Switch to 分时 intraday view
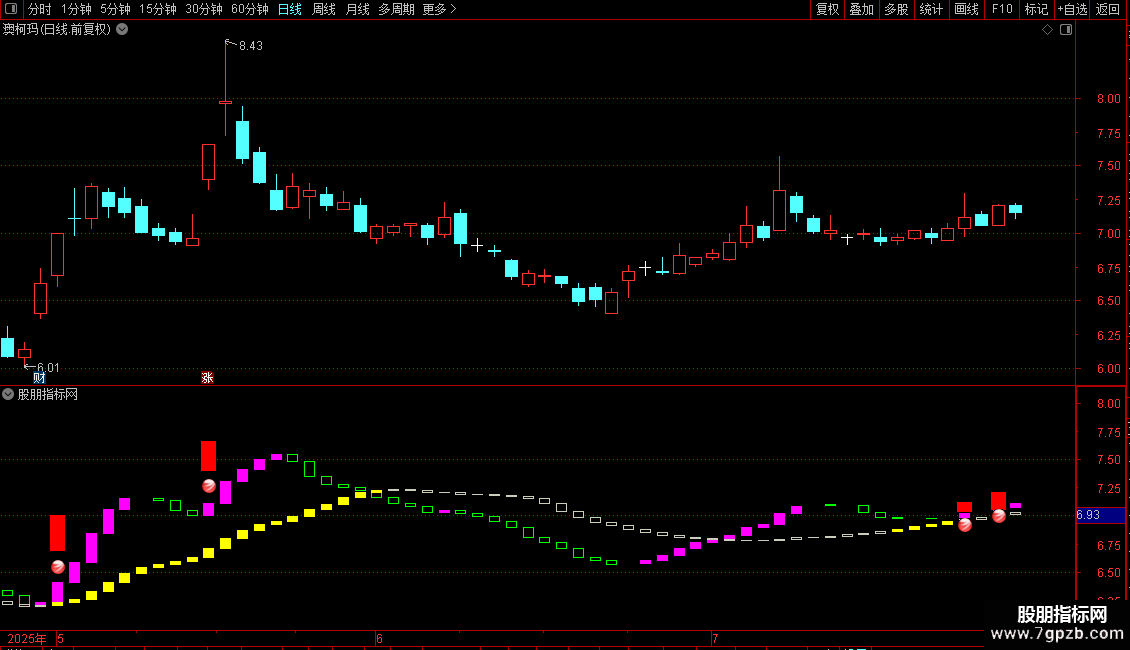Image resolution: width=1130 pixels, height=650 pixels. point(40,9)
